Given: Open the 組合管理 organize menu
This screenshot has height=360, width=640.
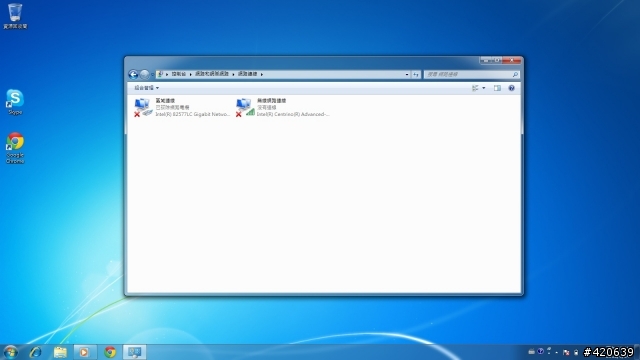Looking at the screenshot, I should pyautogui.click(x=147, y=88).
